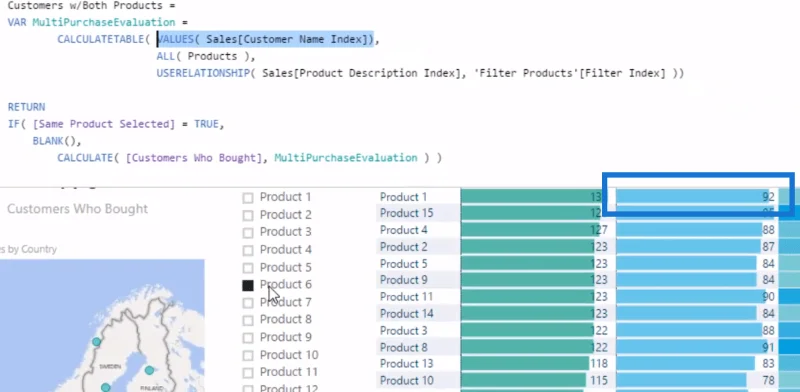
Task: Check the Product 7 slicer checkbox
Action: [x=247, y=303]
